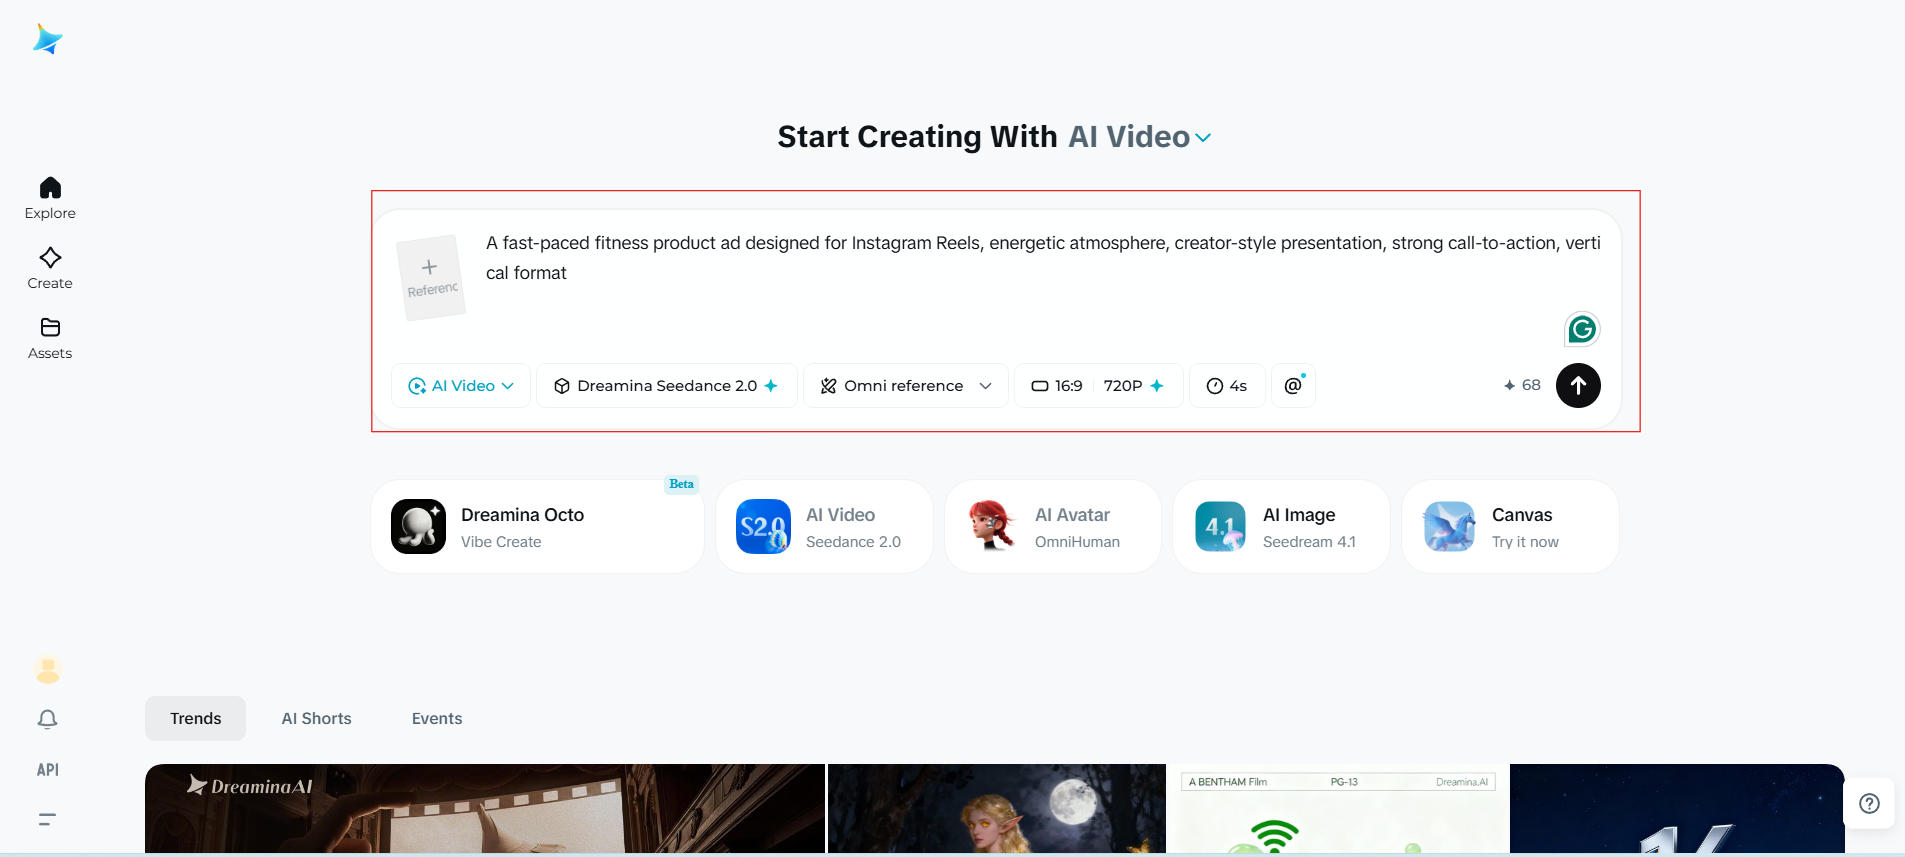Open the Omni reference dropdown
The width and height of the screenshot is (1905, 857).
pyautogui.click(x=906, y=386)
